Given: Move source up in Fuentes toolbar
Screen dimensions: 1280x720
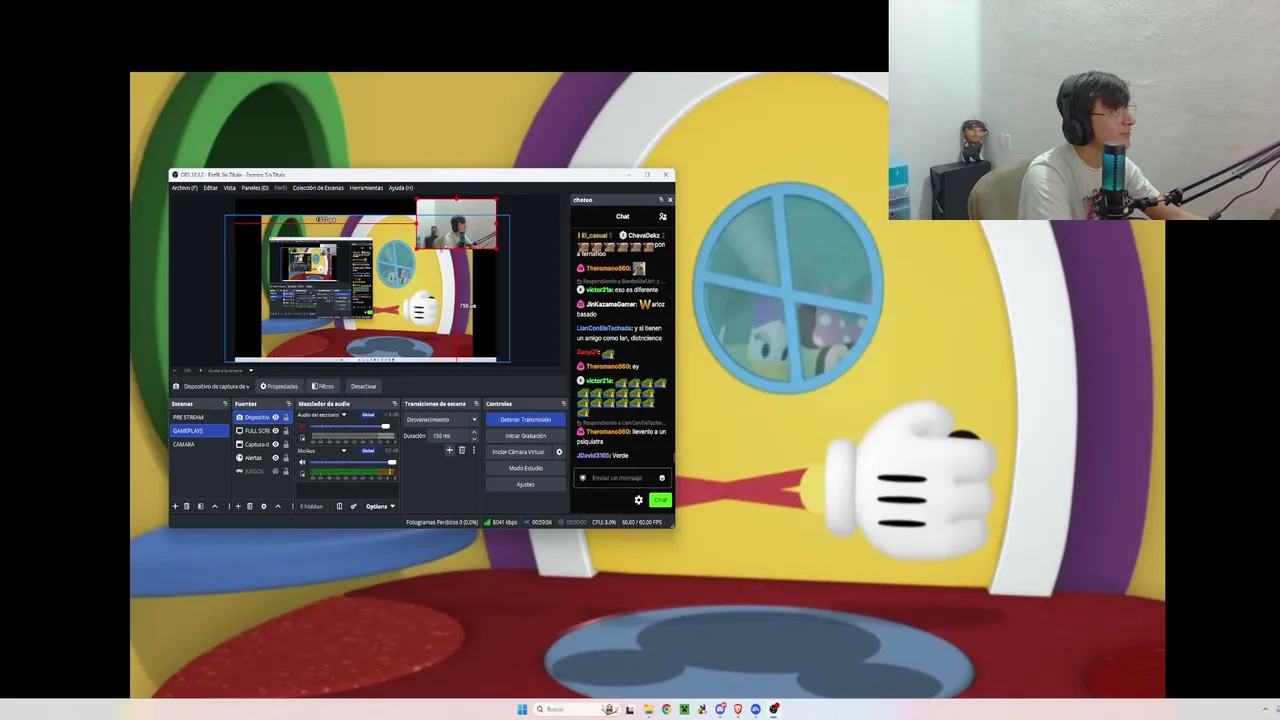Looking at the screenshot, I should click(278, 506).
